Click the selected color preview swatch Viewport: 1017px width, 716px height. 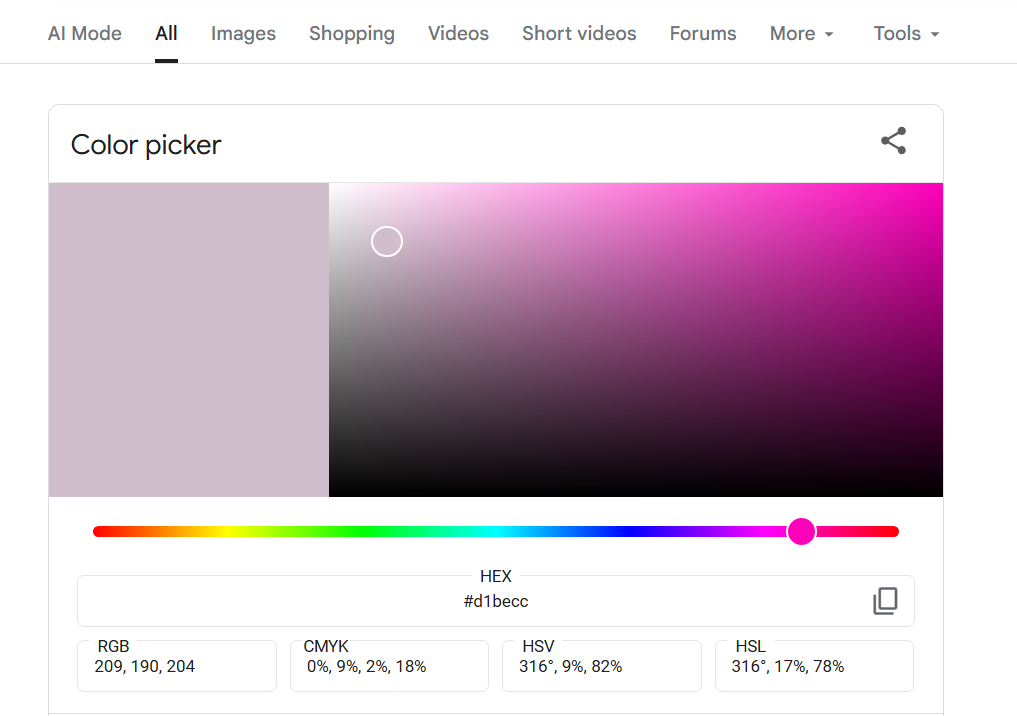[x=189, y=340]
